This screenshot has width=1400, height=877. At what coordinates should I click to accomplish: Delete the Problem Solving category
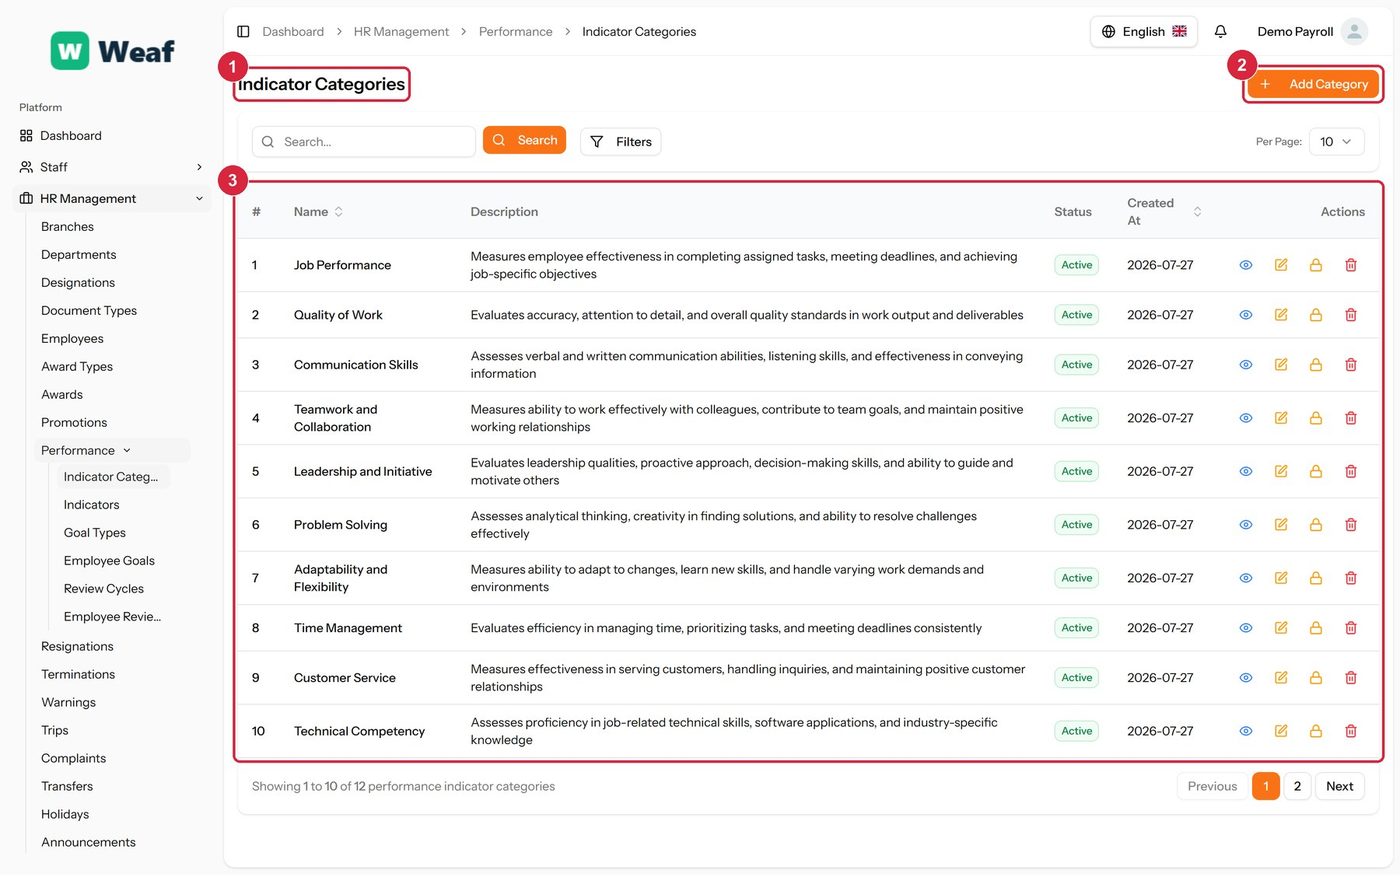(x=1351, y=525)
